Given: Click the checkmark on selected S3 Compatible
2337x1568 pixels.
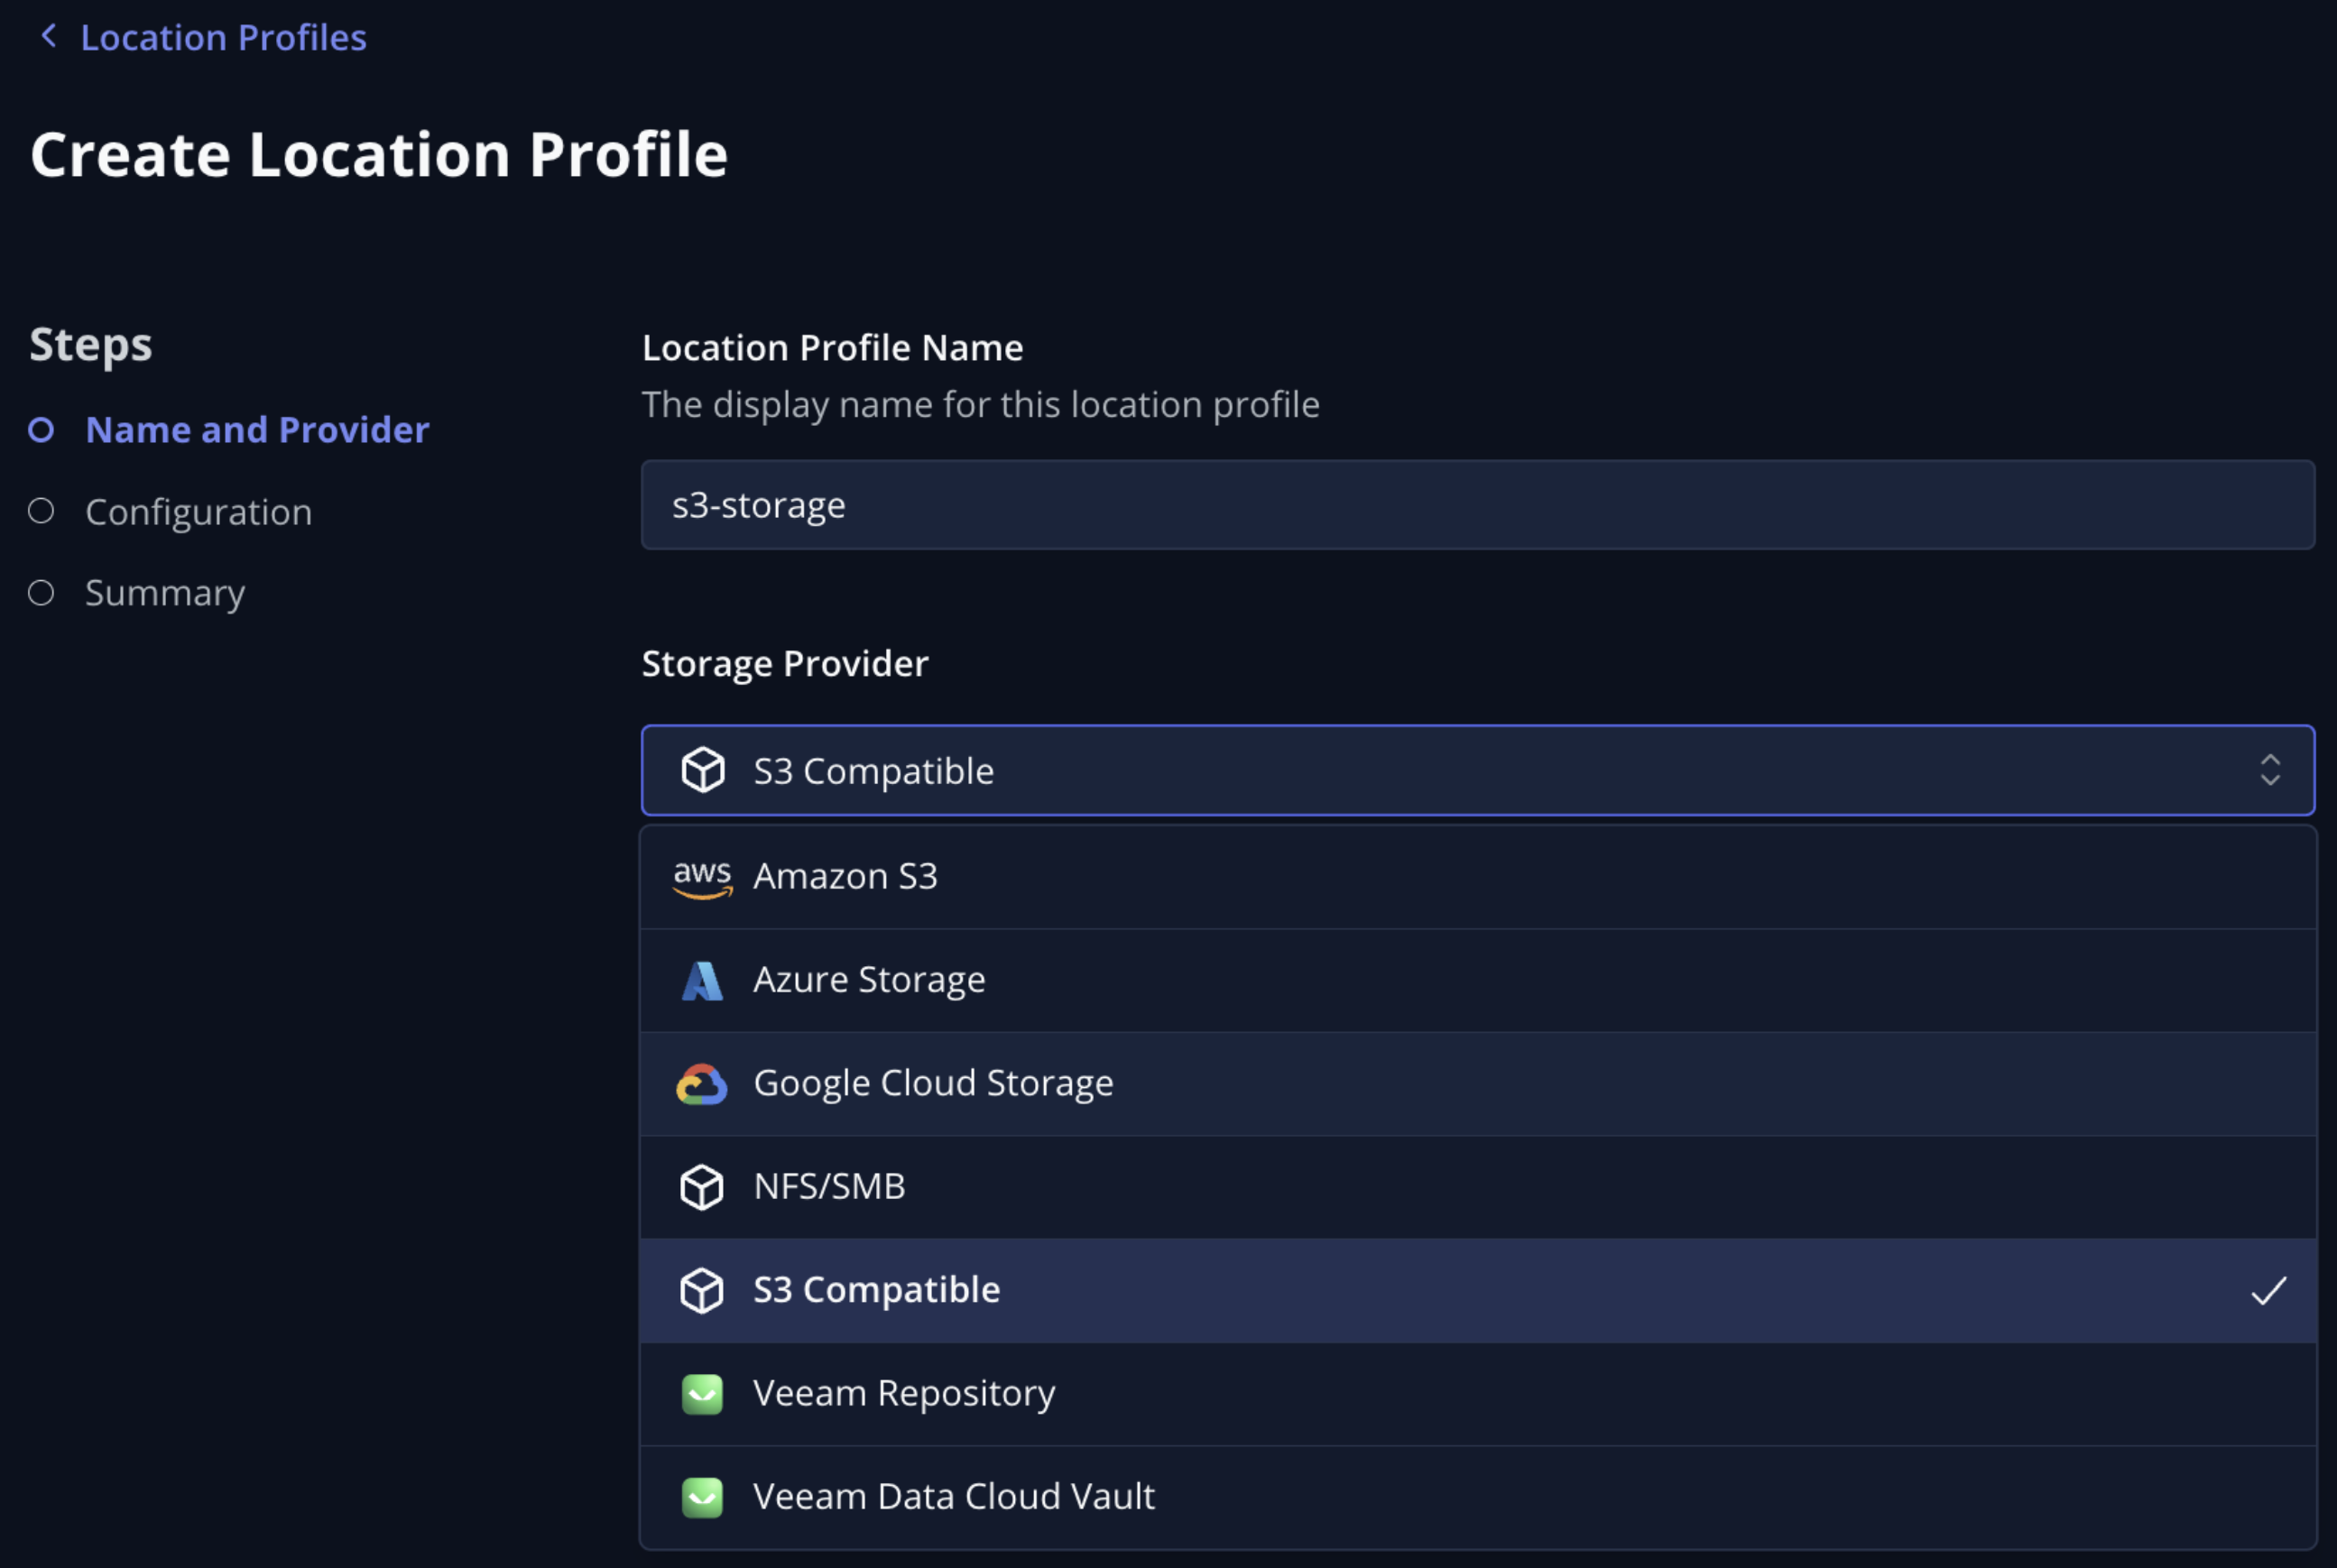Looking at the screenshot, I should coord(2267,1290).
